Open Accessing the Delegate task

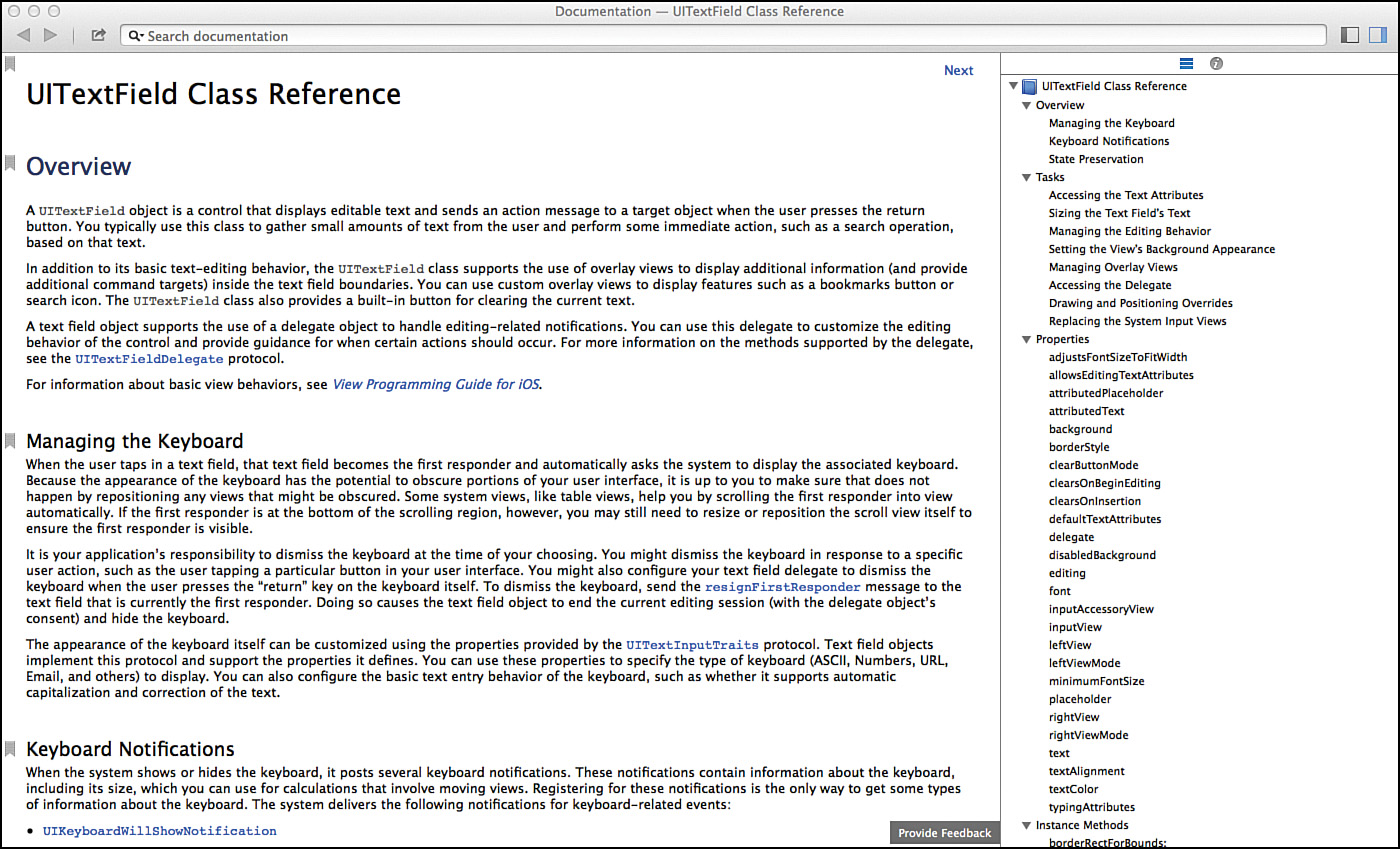1110,285
